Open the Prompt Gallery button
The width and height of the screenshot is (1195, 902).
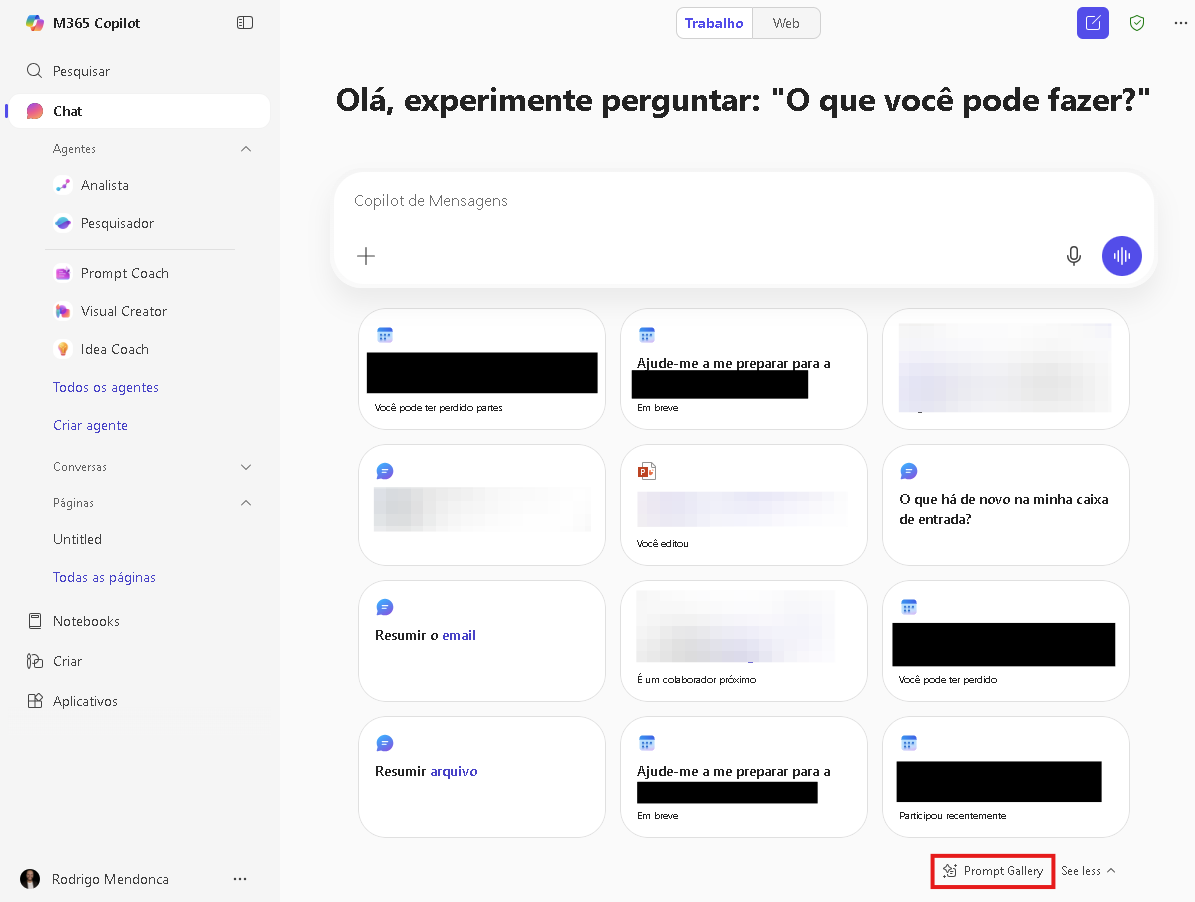tap(993, 871)
